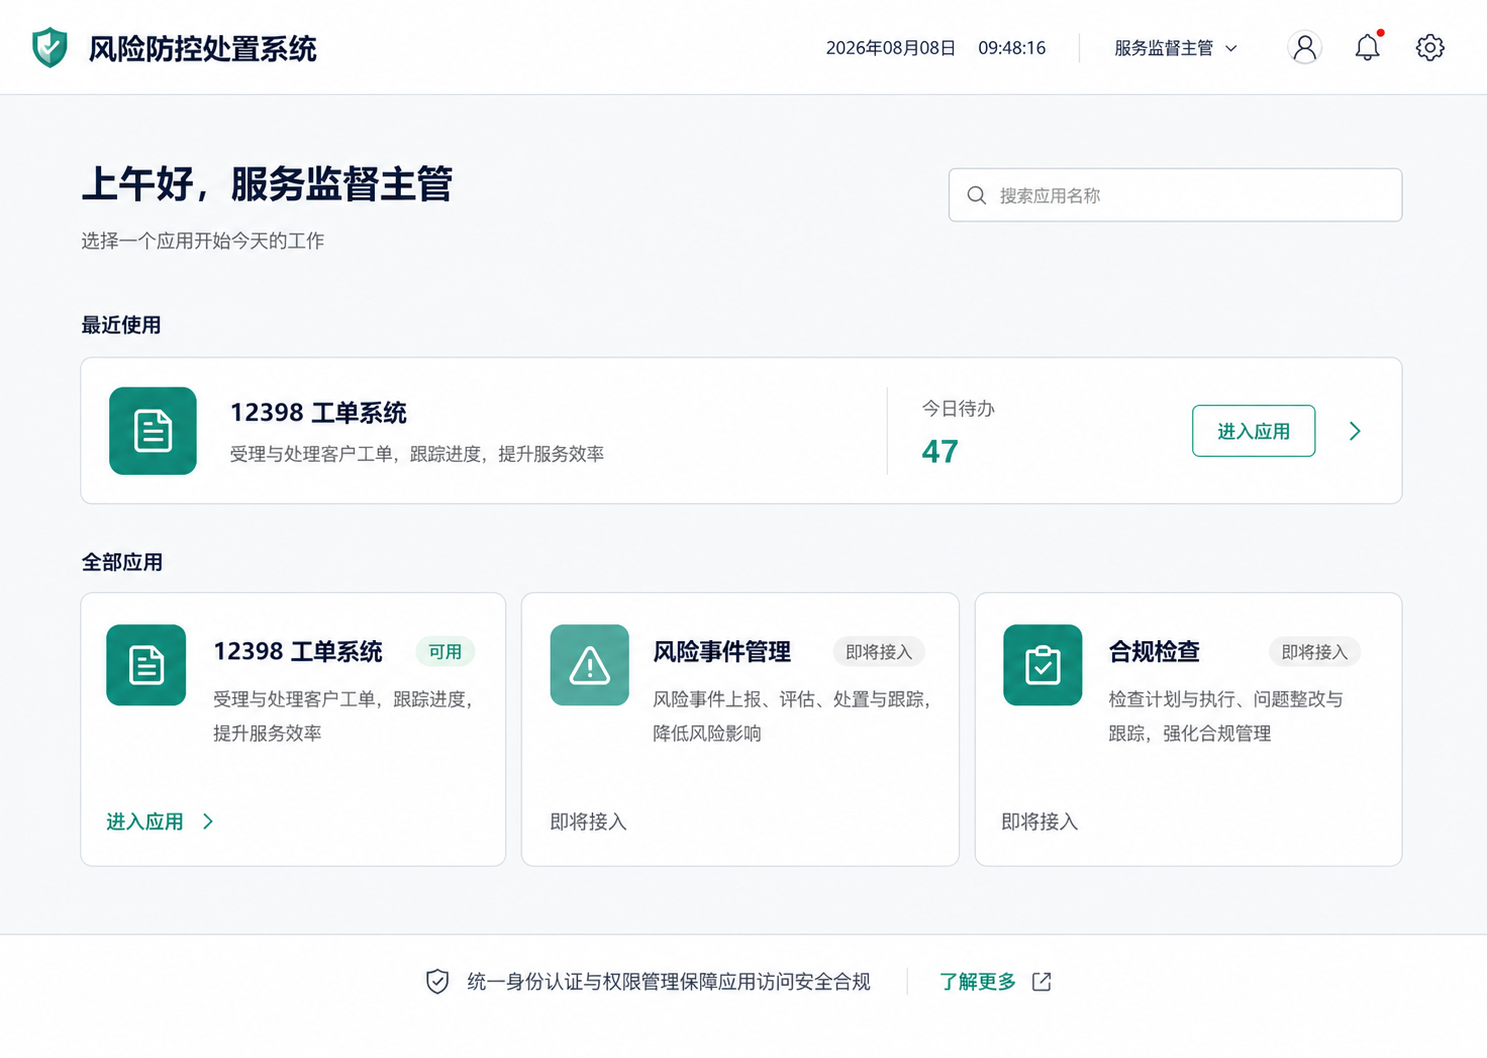Click the 即将接入 footer text in 风险事件管理 card

[x=588, y=821]
